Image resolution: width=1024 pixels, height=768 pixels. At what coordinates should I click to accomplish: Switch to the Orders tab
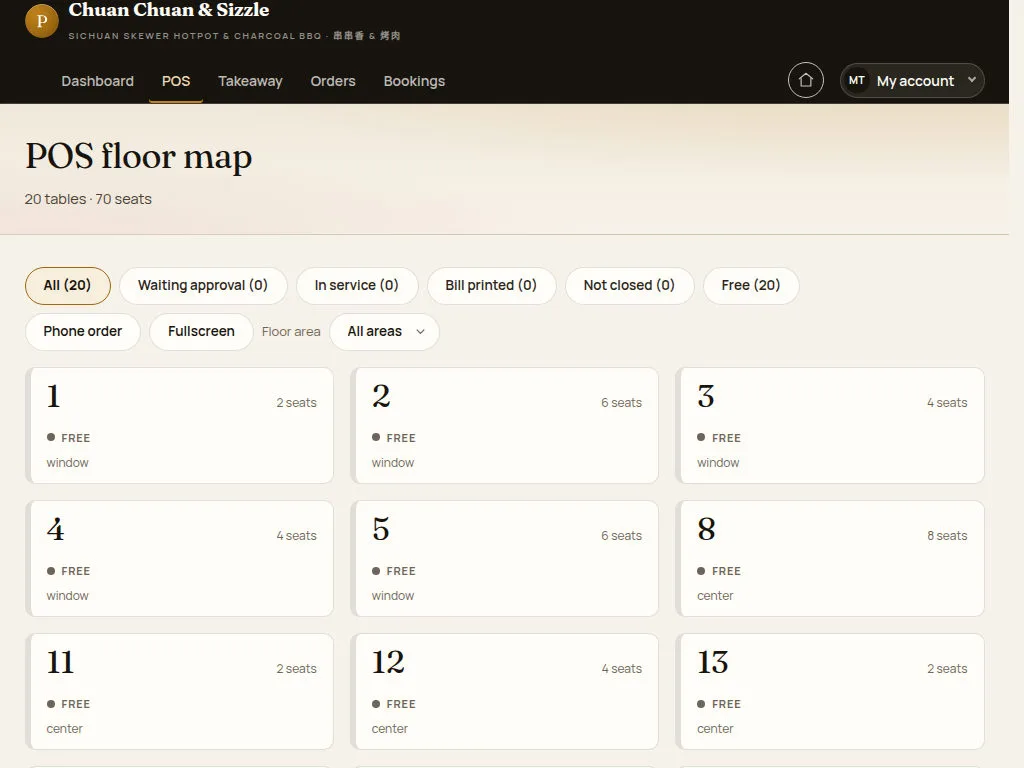(x=333, y=81)
